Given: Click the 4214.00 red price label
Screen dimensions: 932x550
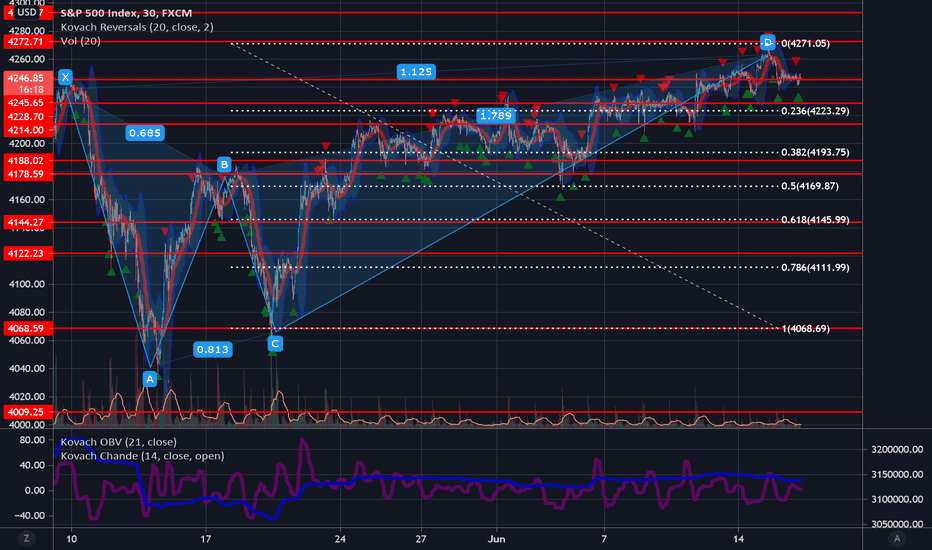Looking at the screenshot, I should [28, 130].
